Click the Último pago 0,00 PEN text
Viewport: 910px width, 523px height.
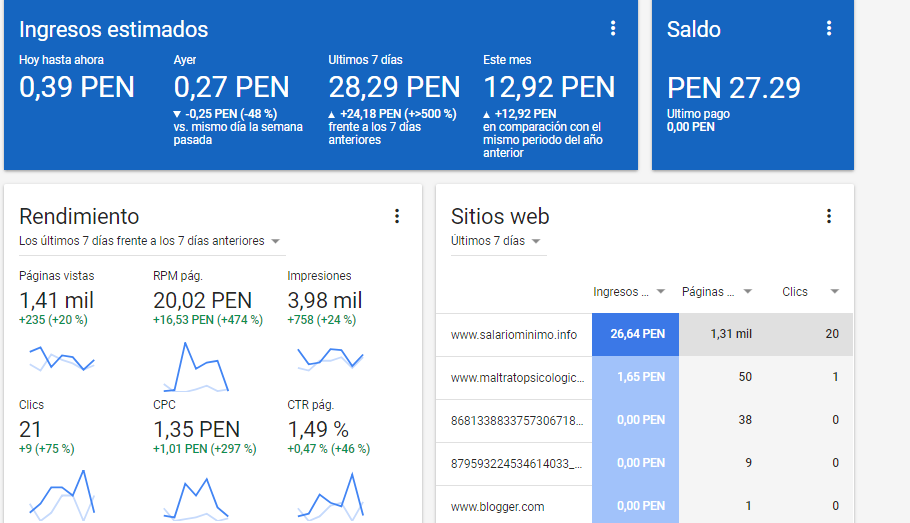click(698, 120)
